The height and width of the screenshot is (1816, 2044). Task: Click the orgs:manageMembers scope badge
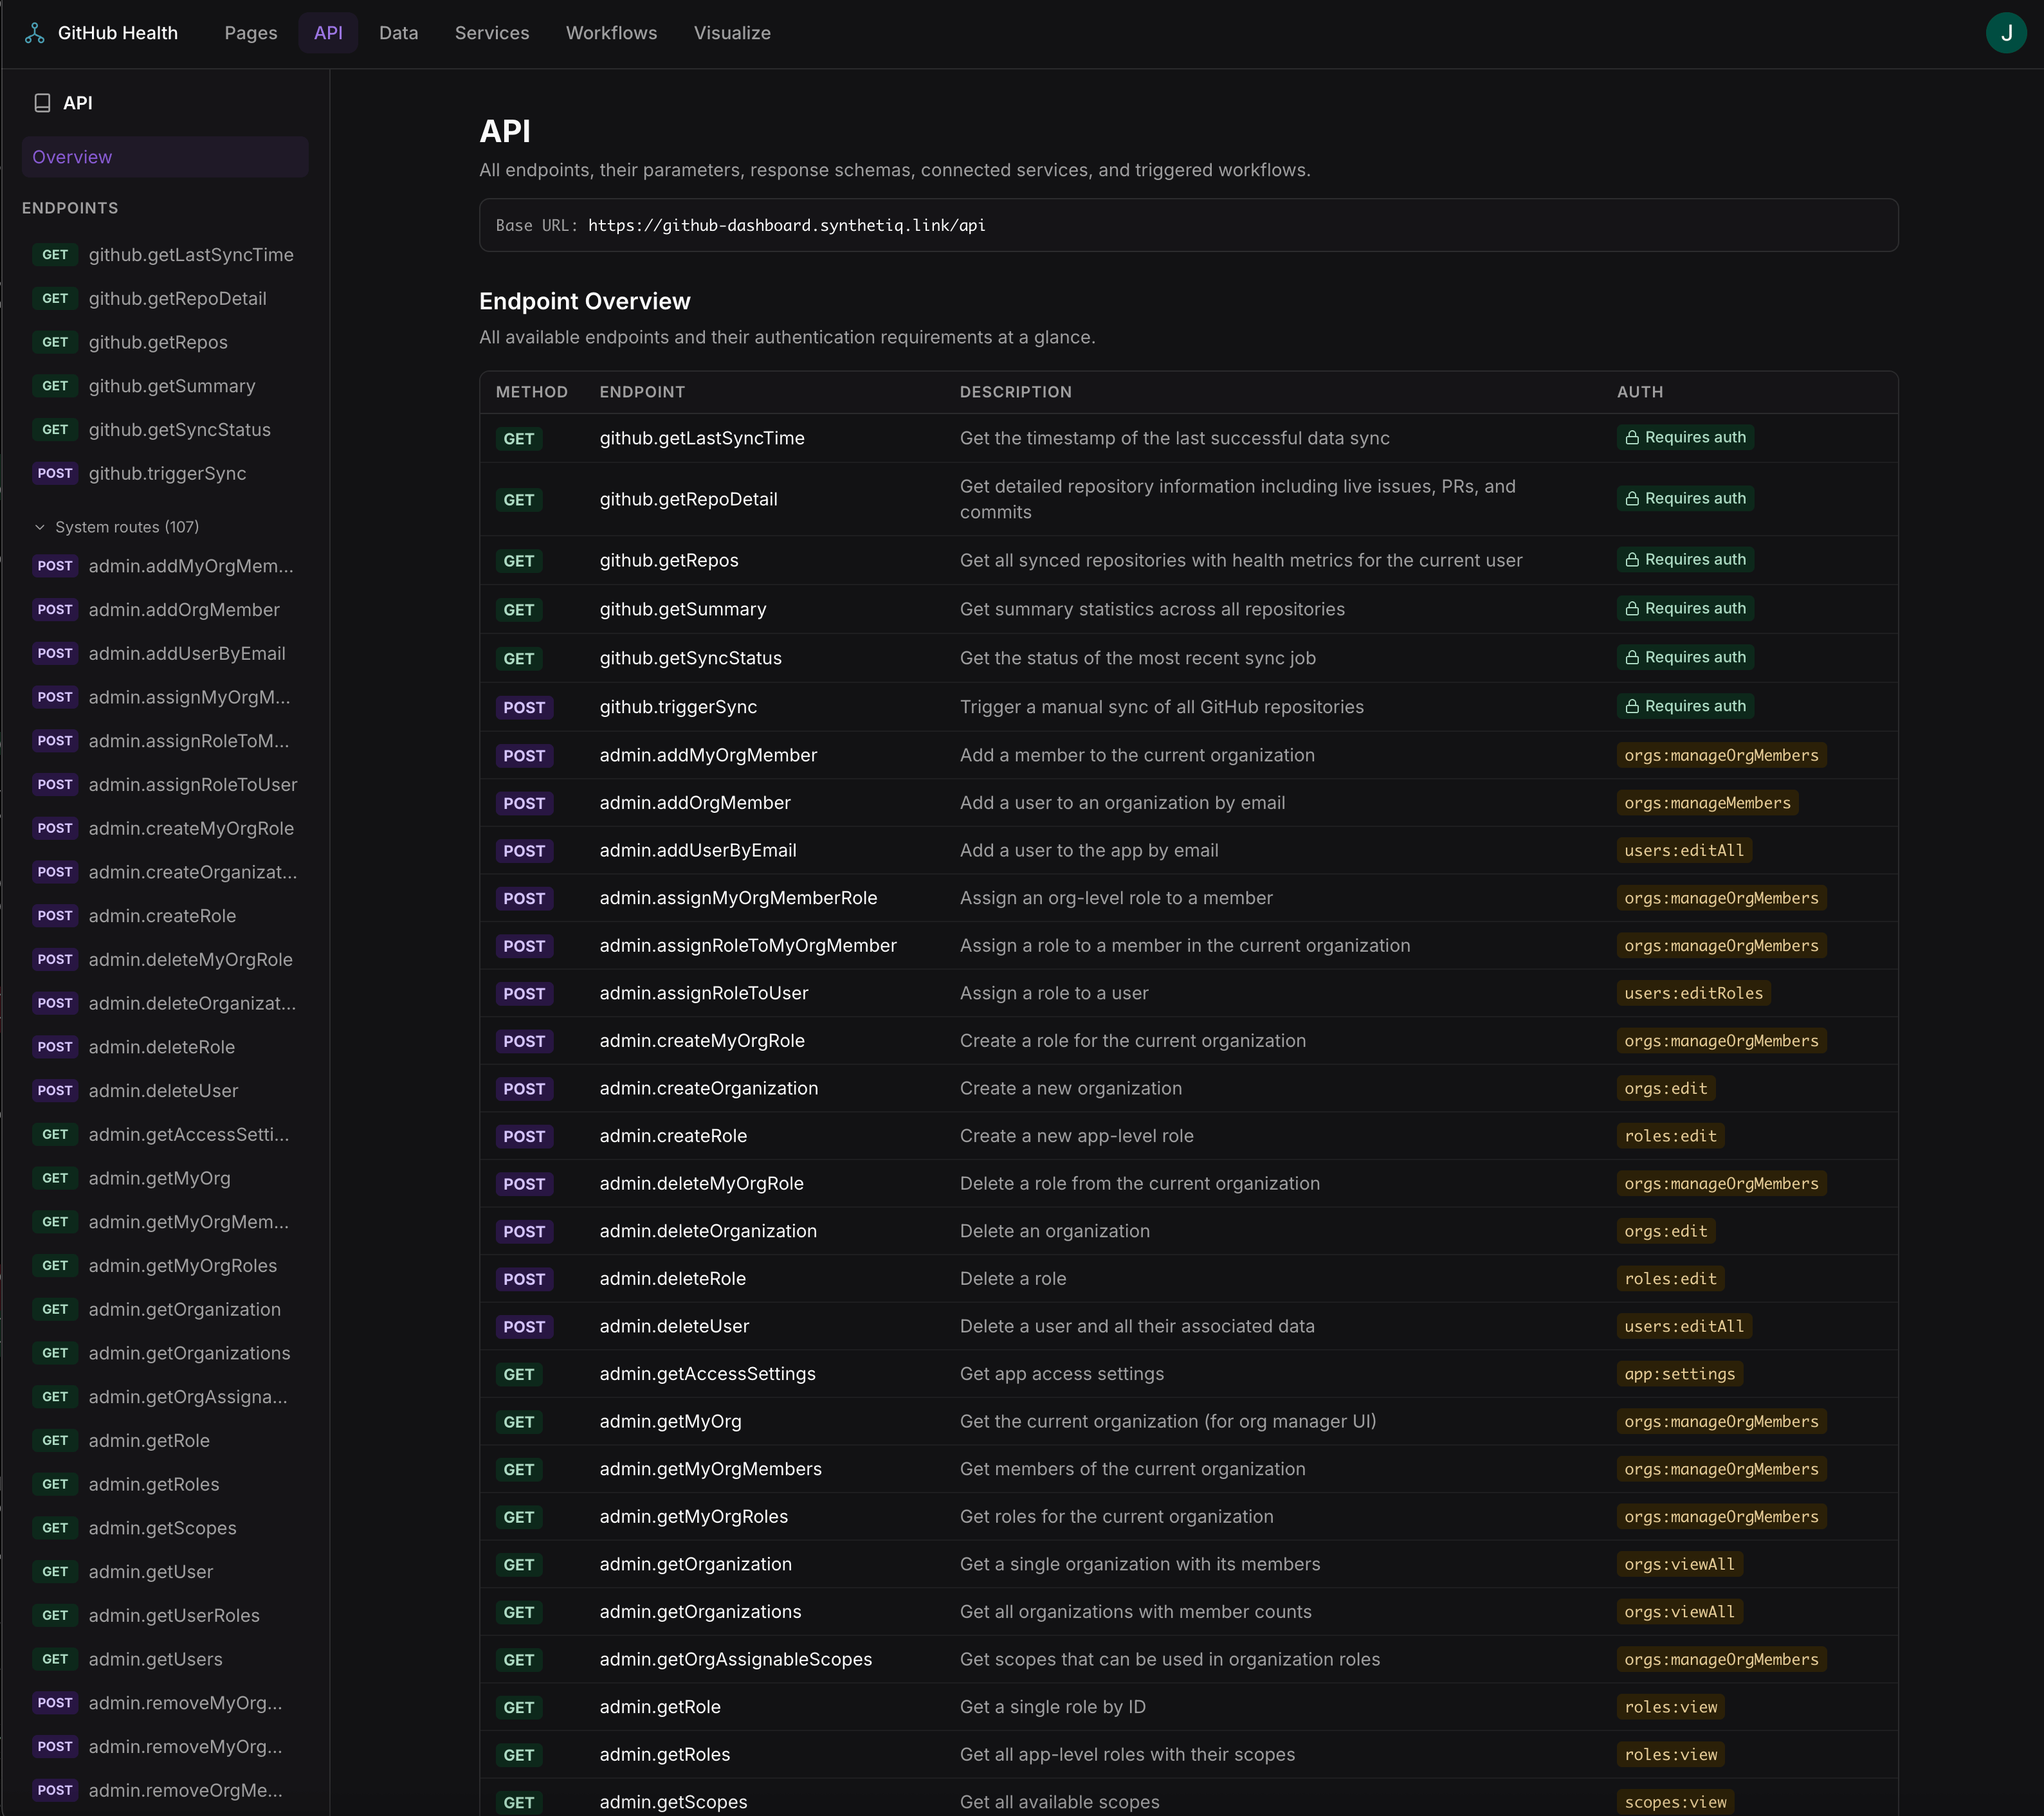click(1707, 803)
